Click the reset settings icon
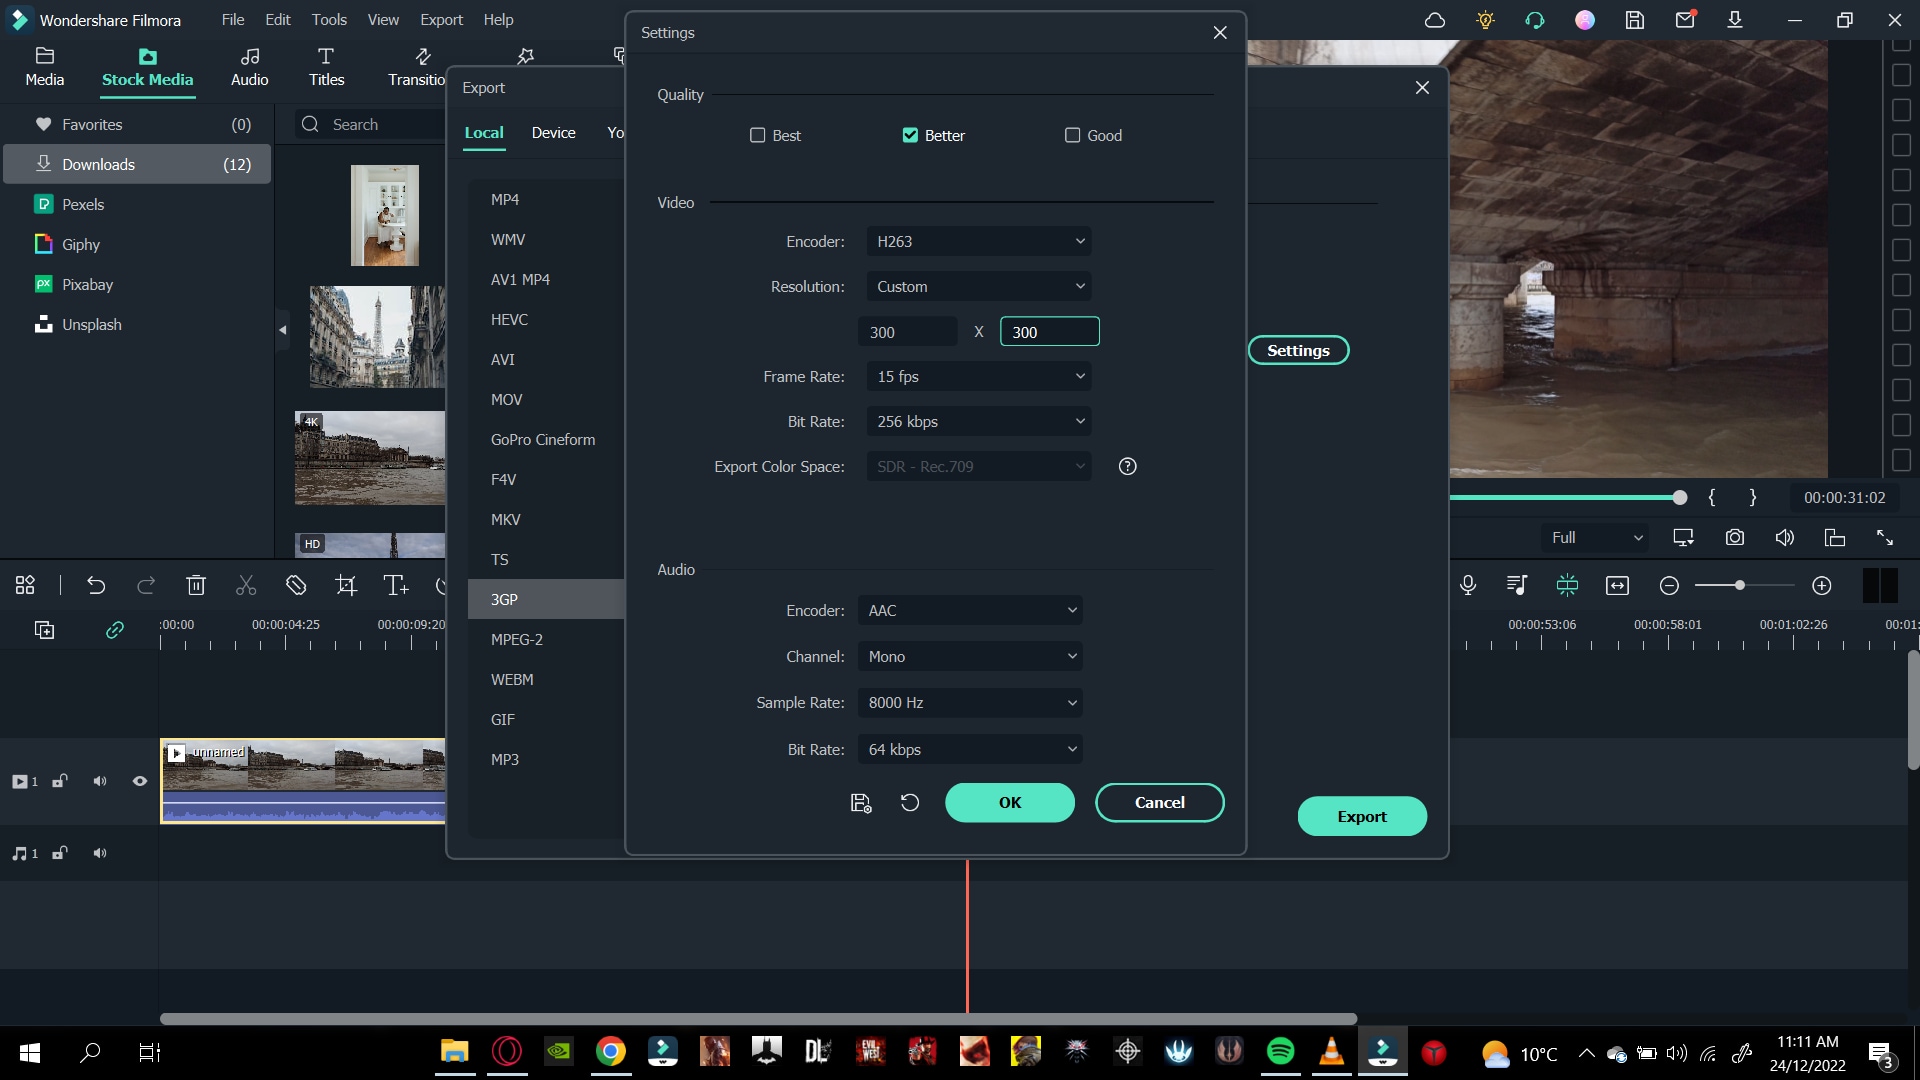The width and height of the screenshot is (1920, 1080). 909,803
